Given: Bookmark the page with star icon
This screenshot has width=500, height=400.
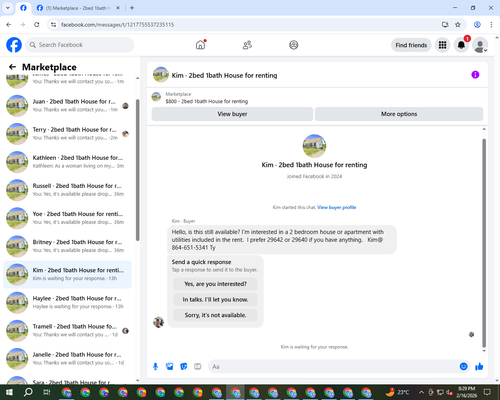Looking at the screenshot, I should click(458, 25).
